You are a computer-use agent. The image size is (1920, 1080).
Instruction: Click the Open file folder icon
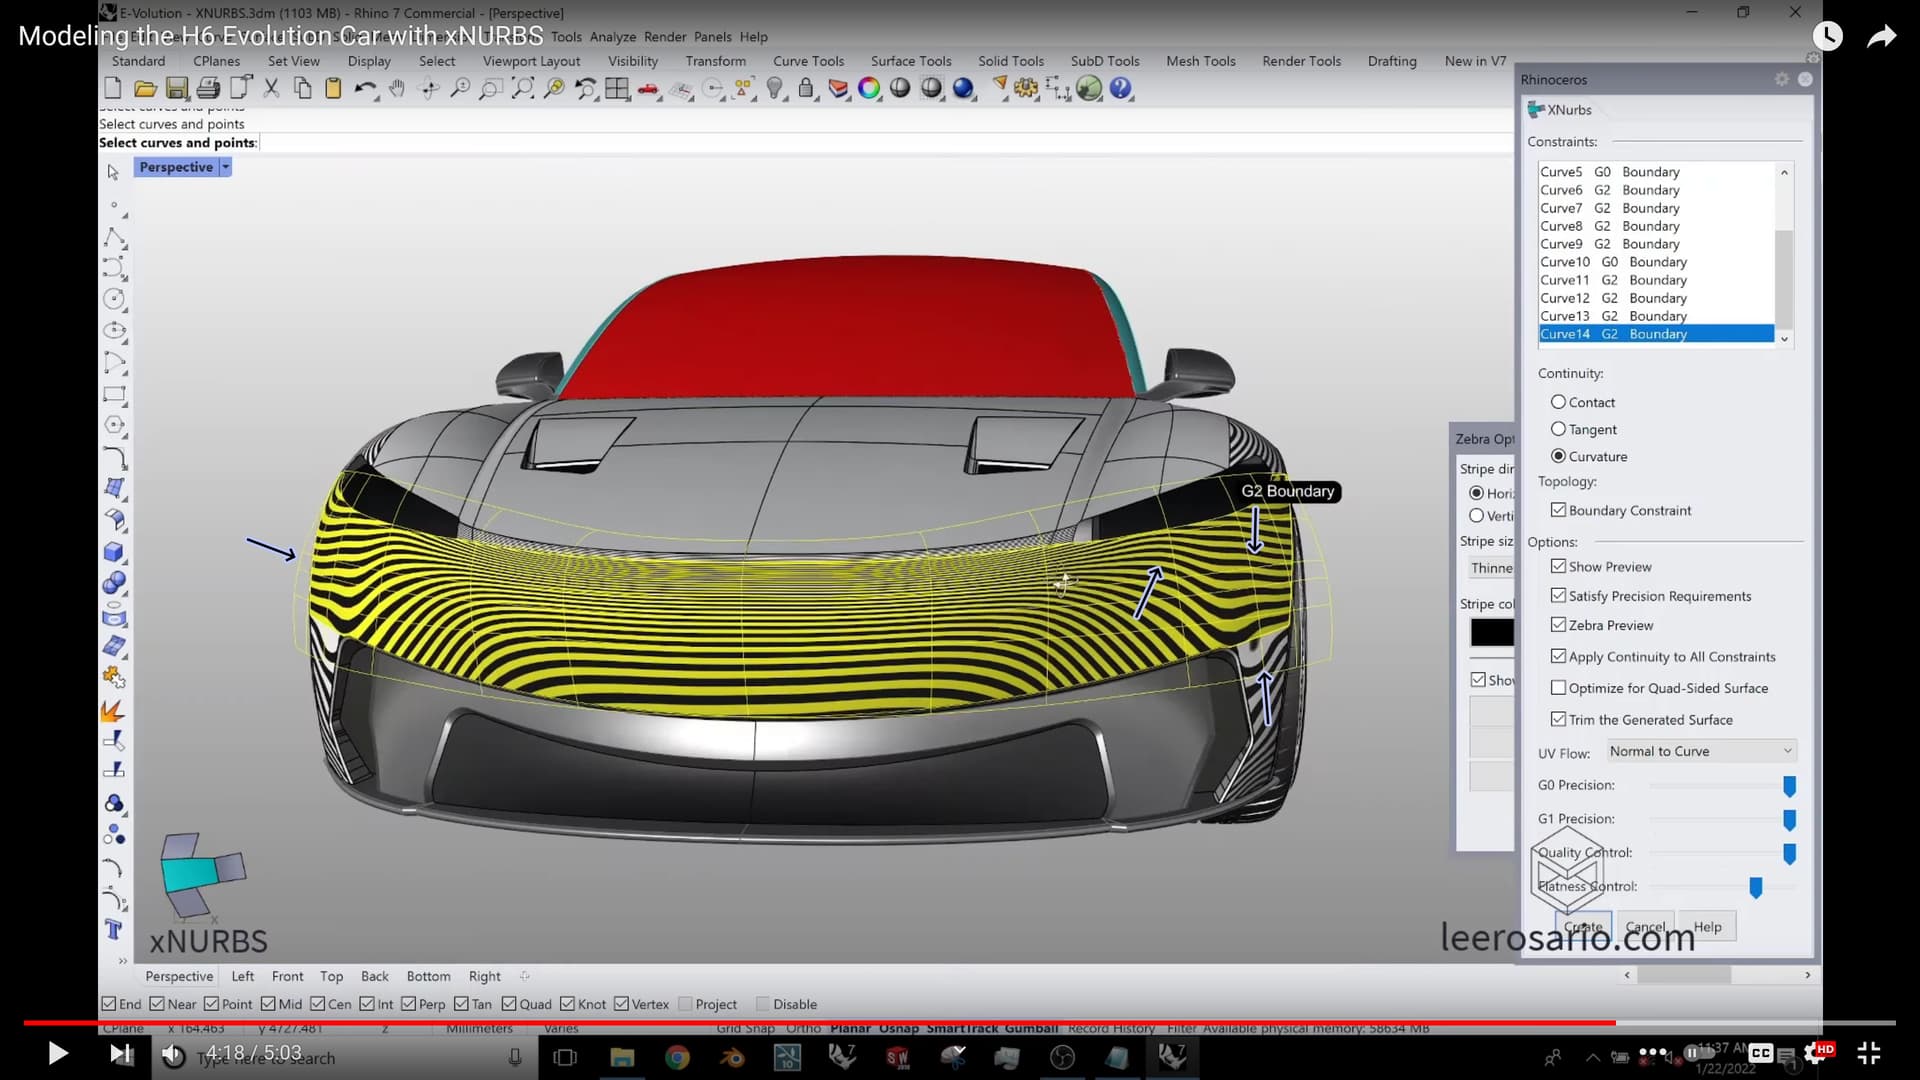[145, 89]
